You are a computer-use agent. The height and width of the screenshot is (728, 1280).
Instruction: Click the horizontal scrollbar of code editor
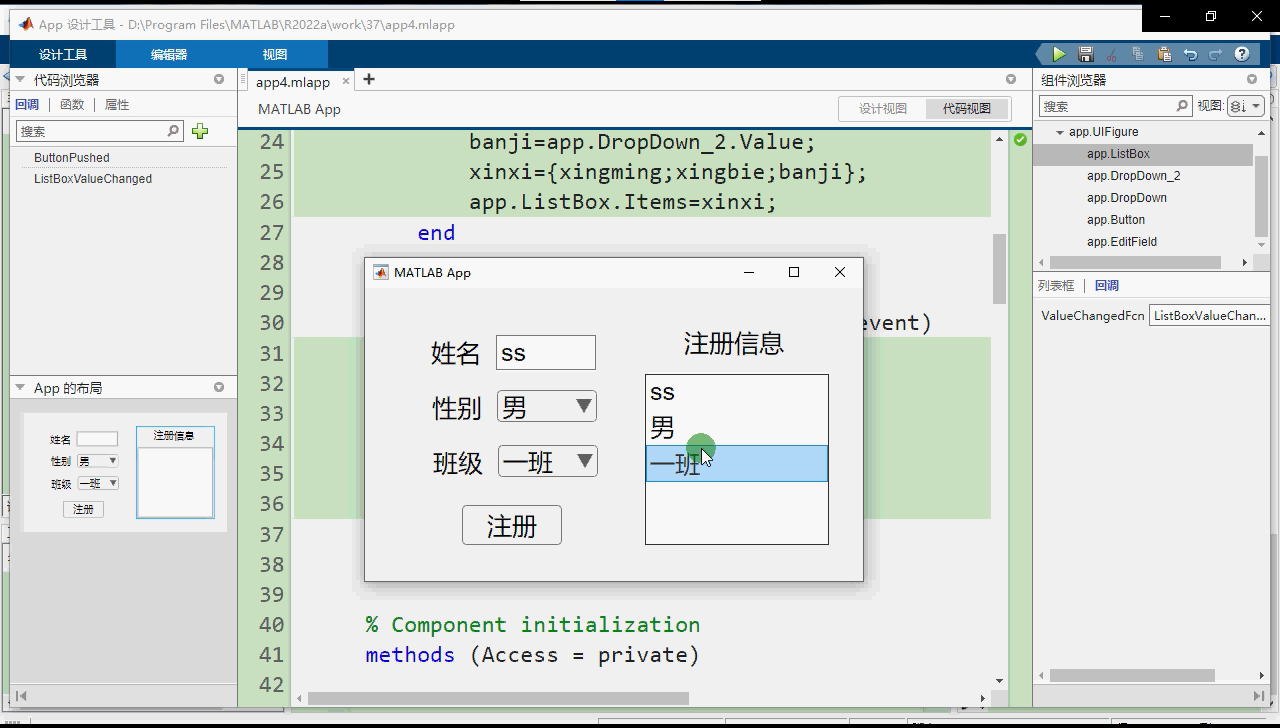498,698
